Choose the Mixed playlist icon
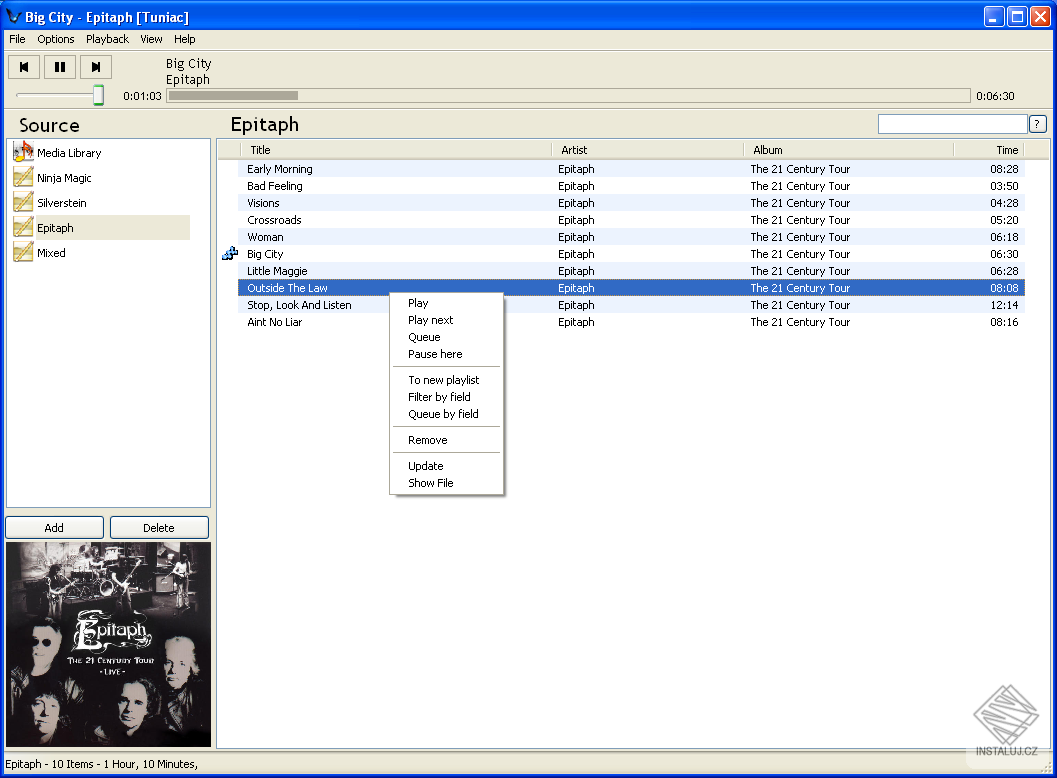 tap(24, 252)
